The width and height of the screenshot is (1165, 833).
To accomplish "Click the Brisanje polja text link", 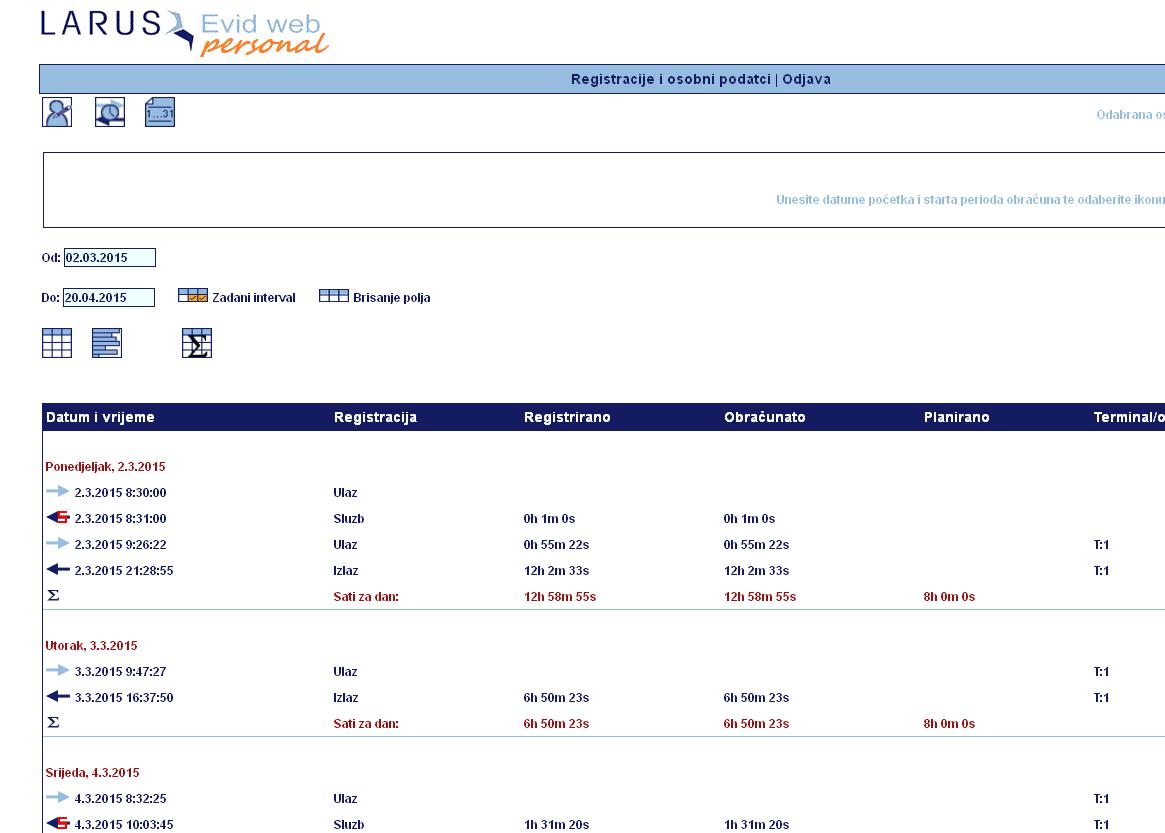I will [x=391, y=298].
